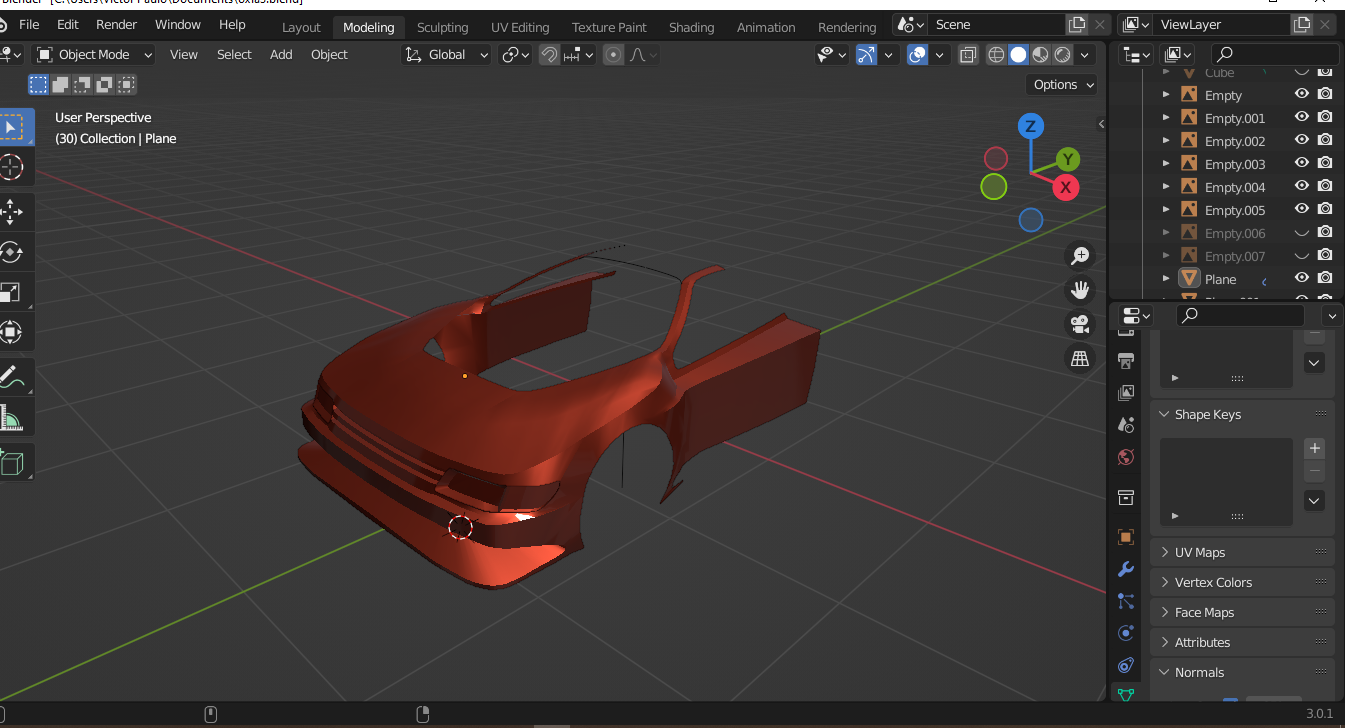The image size is (1345, 728).
Task: Open the File menu
Action: point(29,24)
